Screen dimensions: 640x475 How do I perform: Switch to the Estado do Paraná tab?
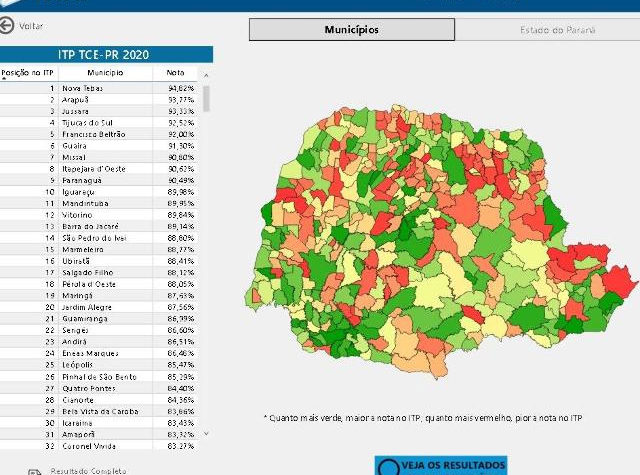(556, 30)
